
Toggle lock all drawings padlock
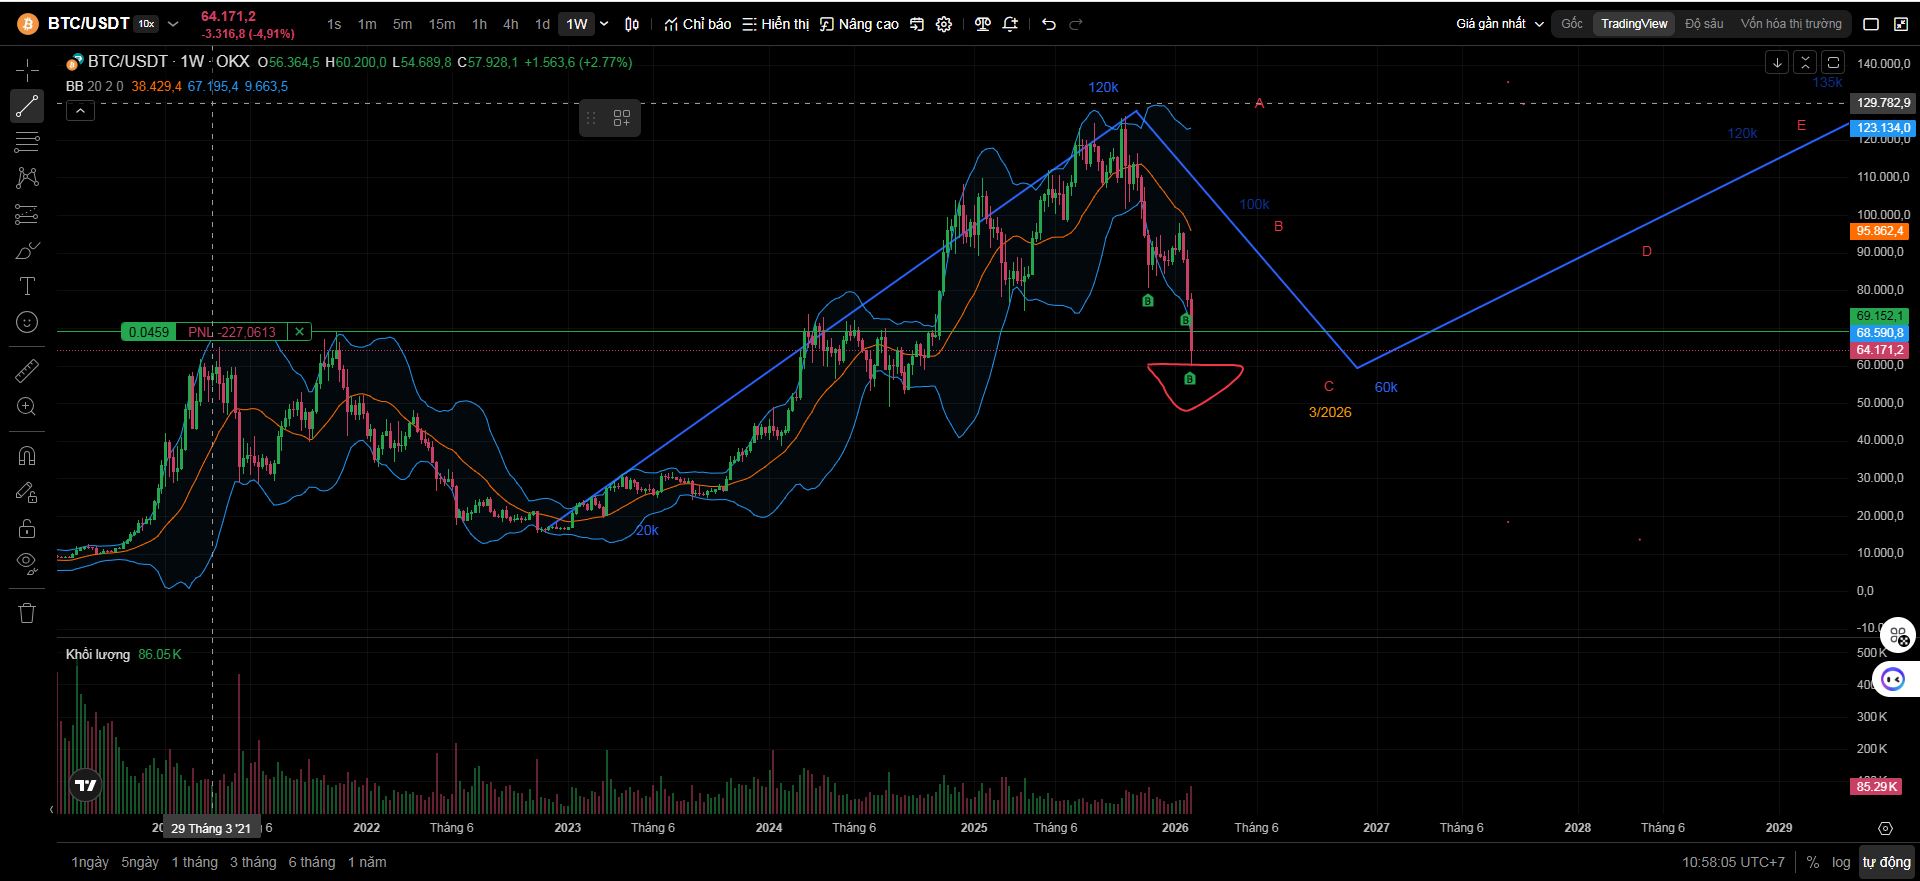coord(27,528)
